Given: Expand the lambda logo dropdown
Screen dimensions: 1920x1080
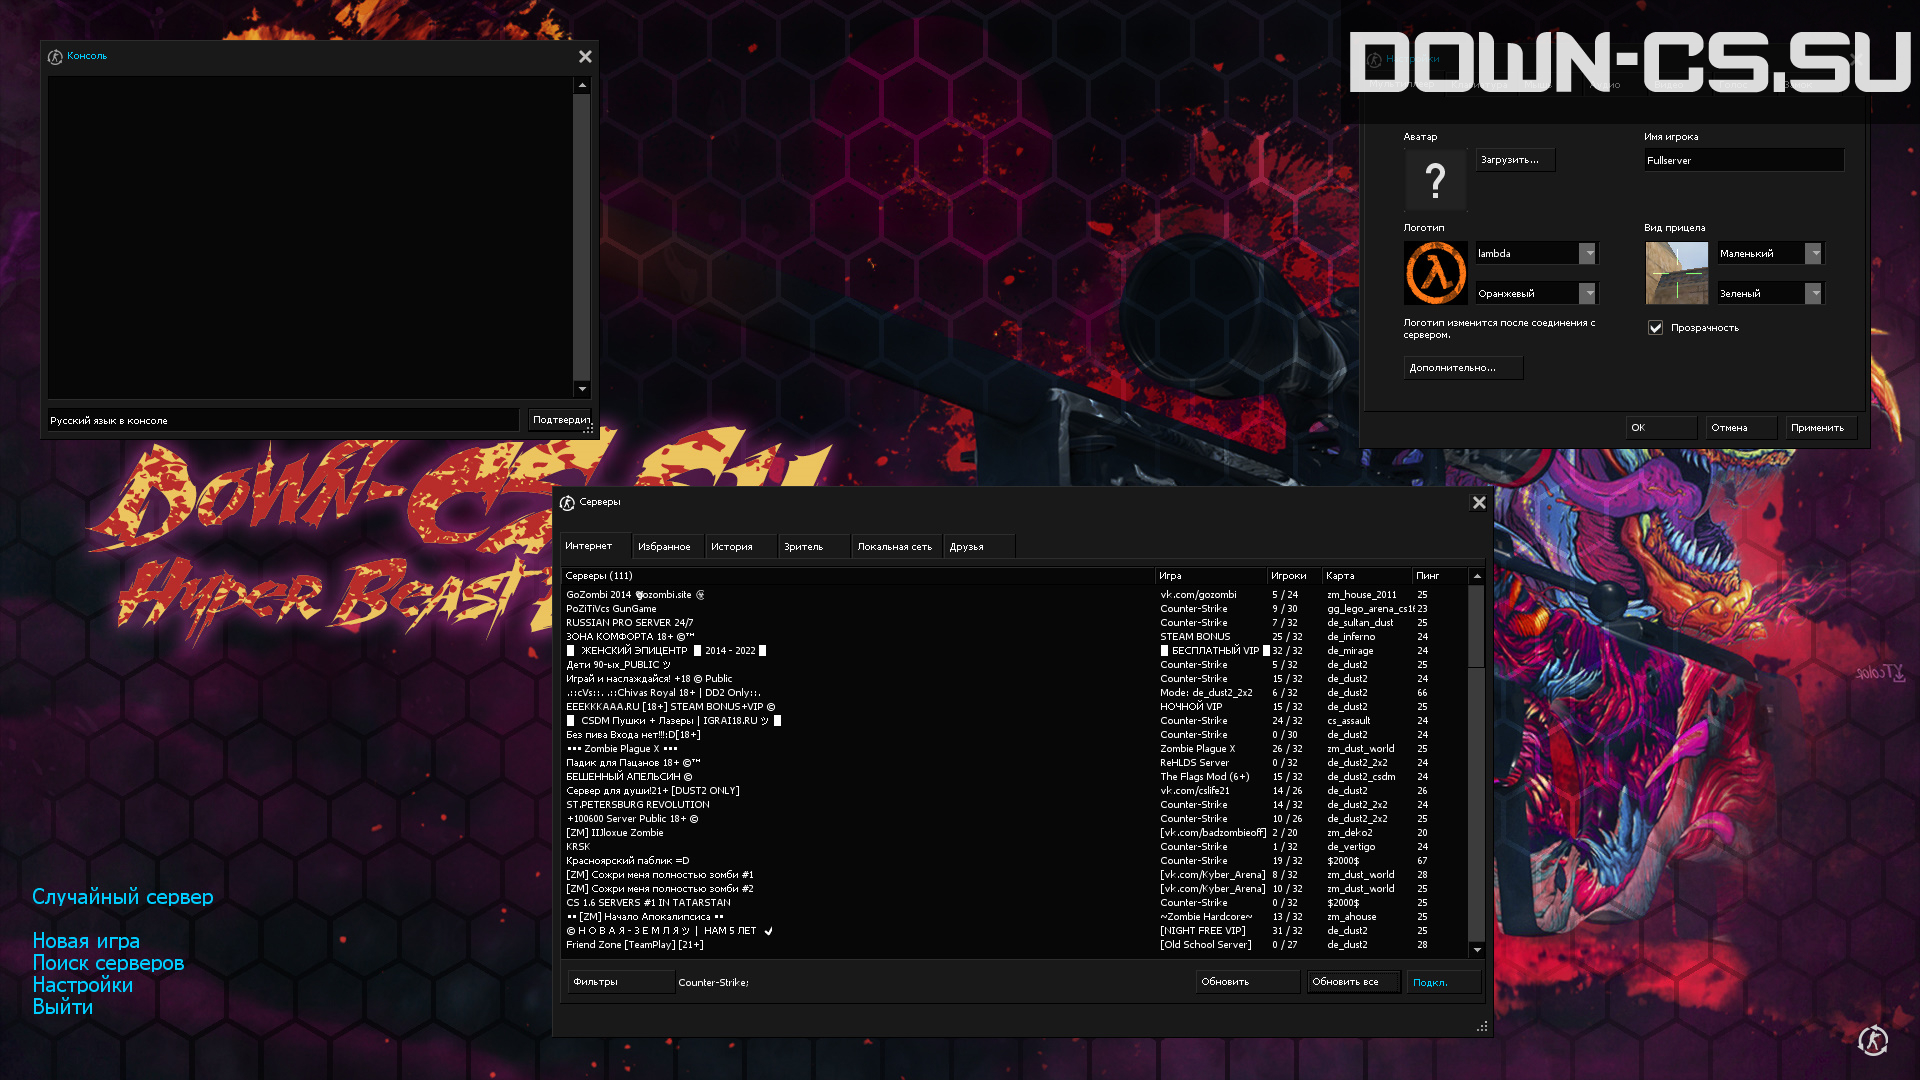Looking at the screenshot, I should pos(1587,254).
